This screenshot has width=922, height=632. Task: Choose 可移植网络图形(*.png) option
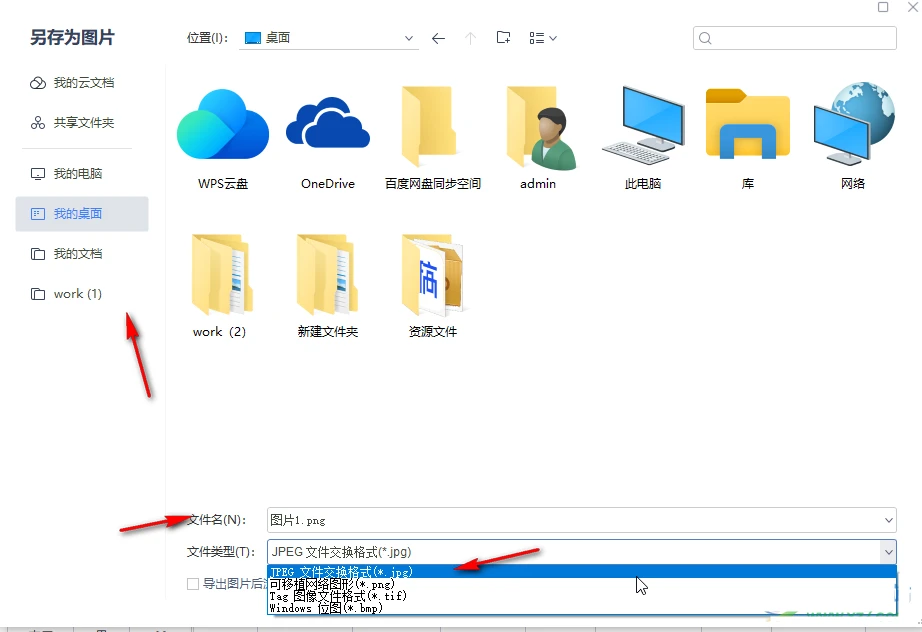(582, 584)
